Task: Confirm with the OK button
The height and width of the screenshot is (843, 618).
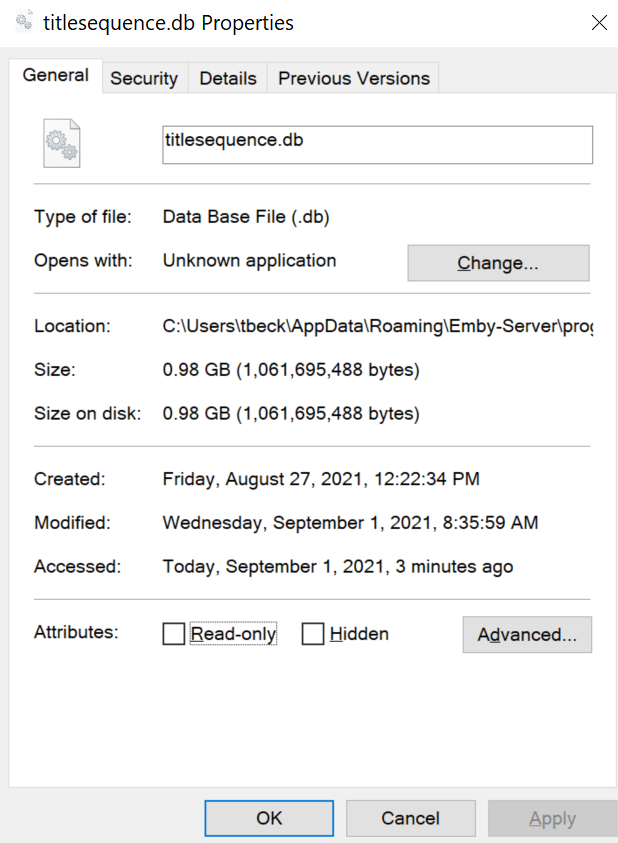Action: 269,818
